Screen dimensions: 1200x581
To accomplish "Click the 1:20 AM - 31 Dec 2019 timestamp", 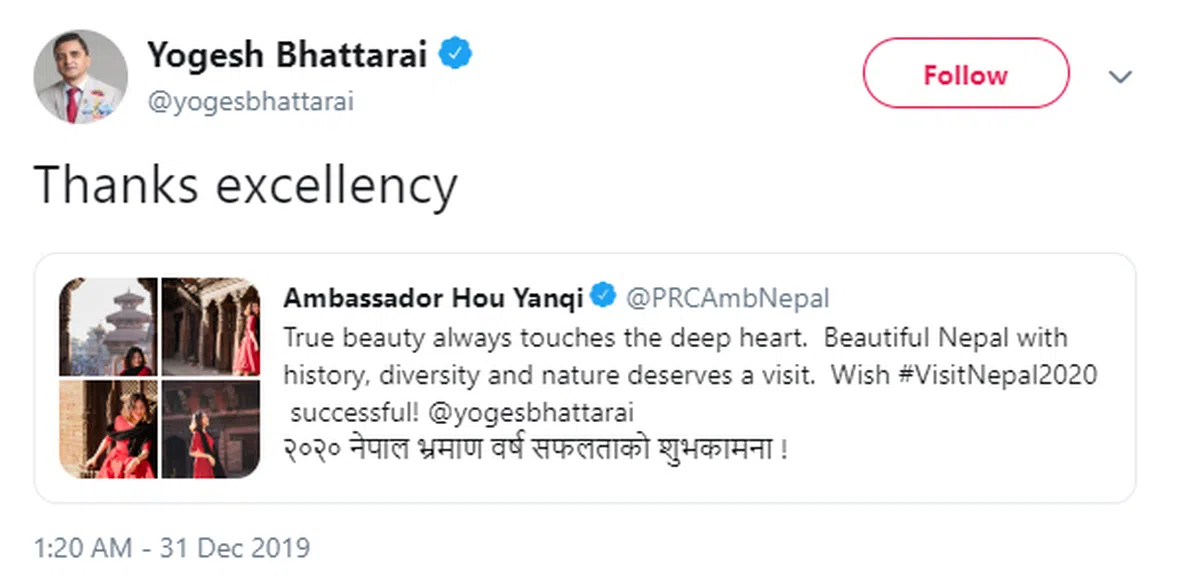I will click(172, 548).
